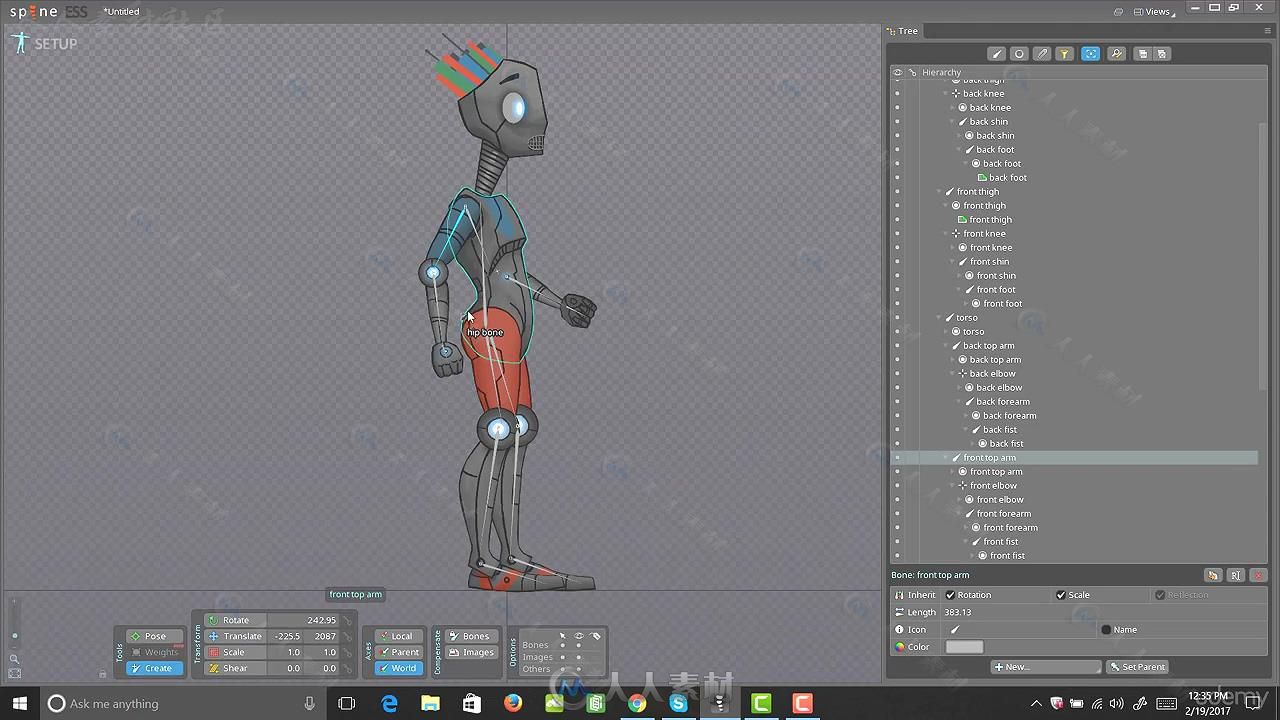1280x720 pixels.
Task: Click the collapse all tree icon
Action: [1162, 54]
